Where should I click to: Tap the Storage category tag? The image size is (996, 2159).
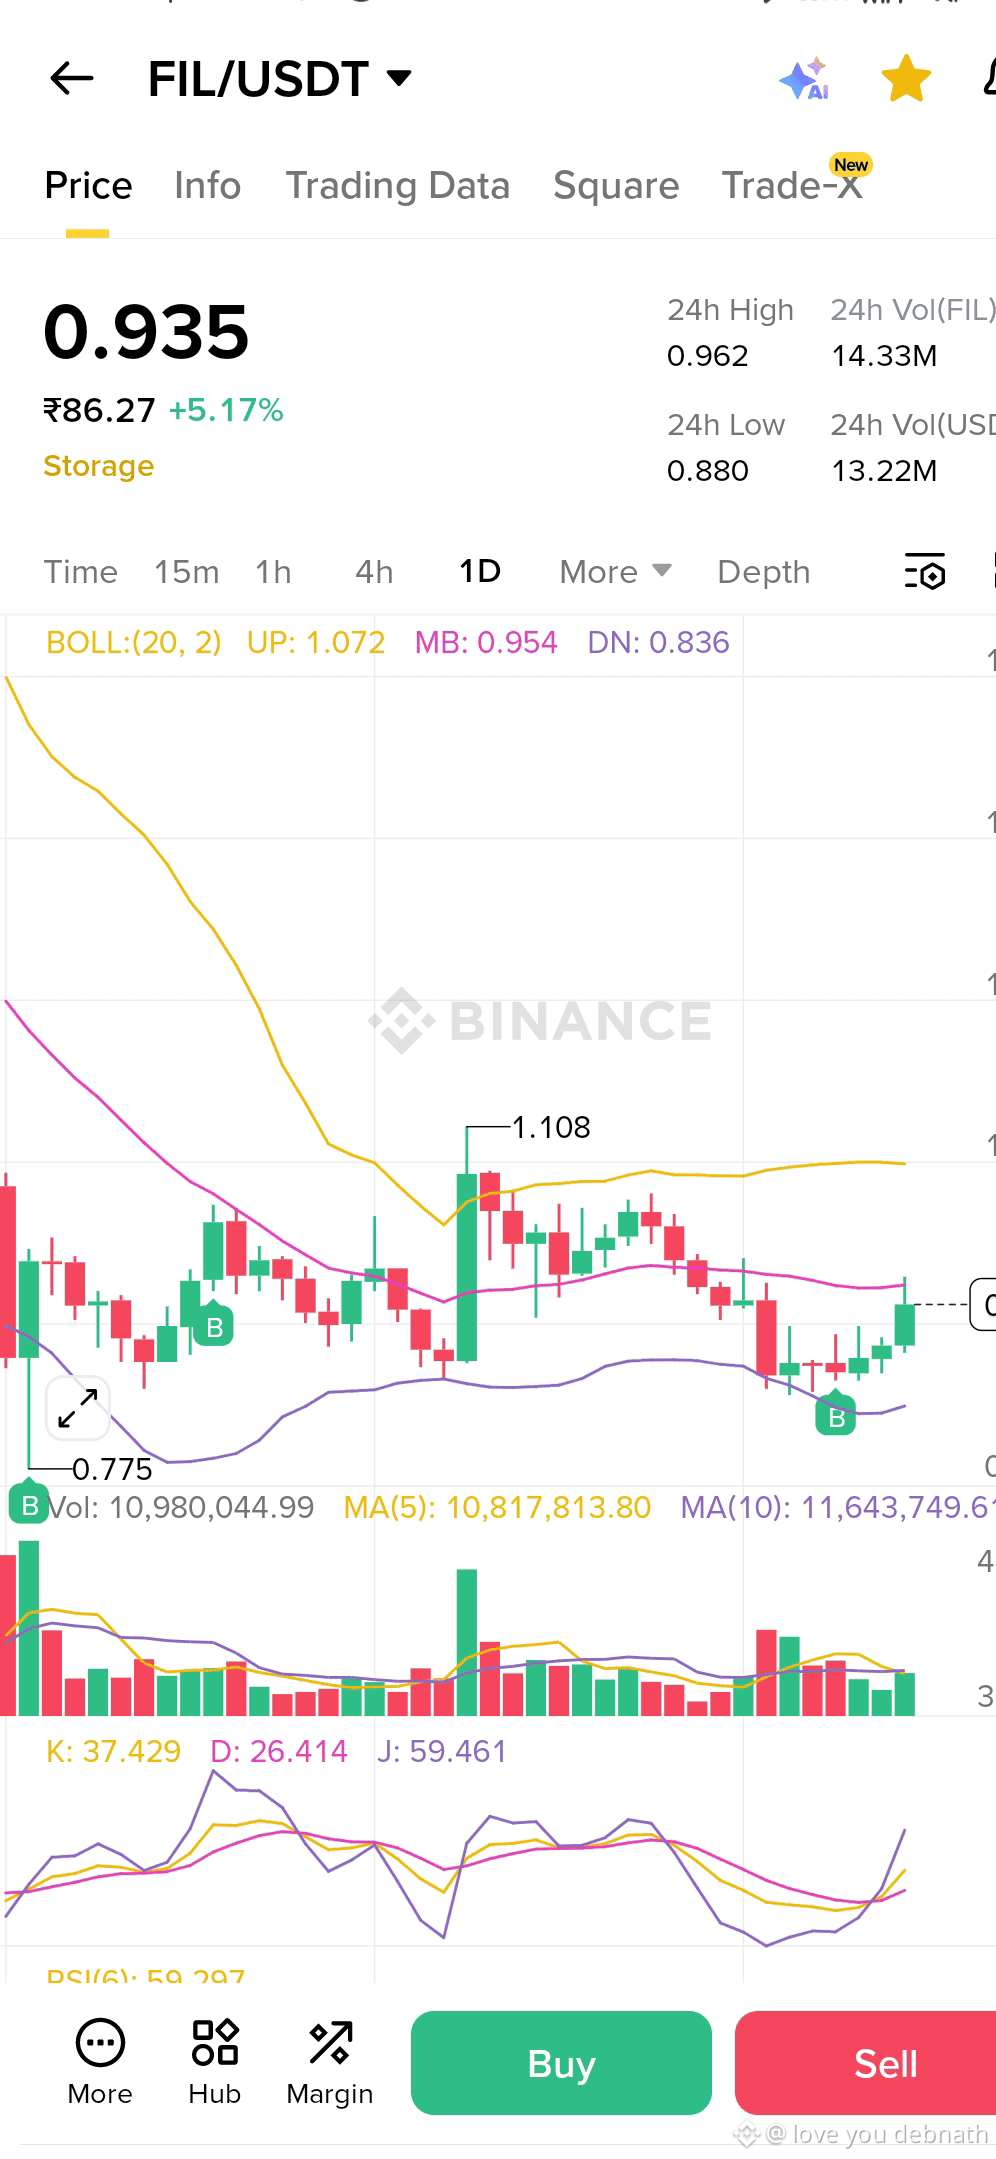(98, 466)
